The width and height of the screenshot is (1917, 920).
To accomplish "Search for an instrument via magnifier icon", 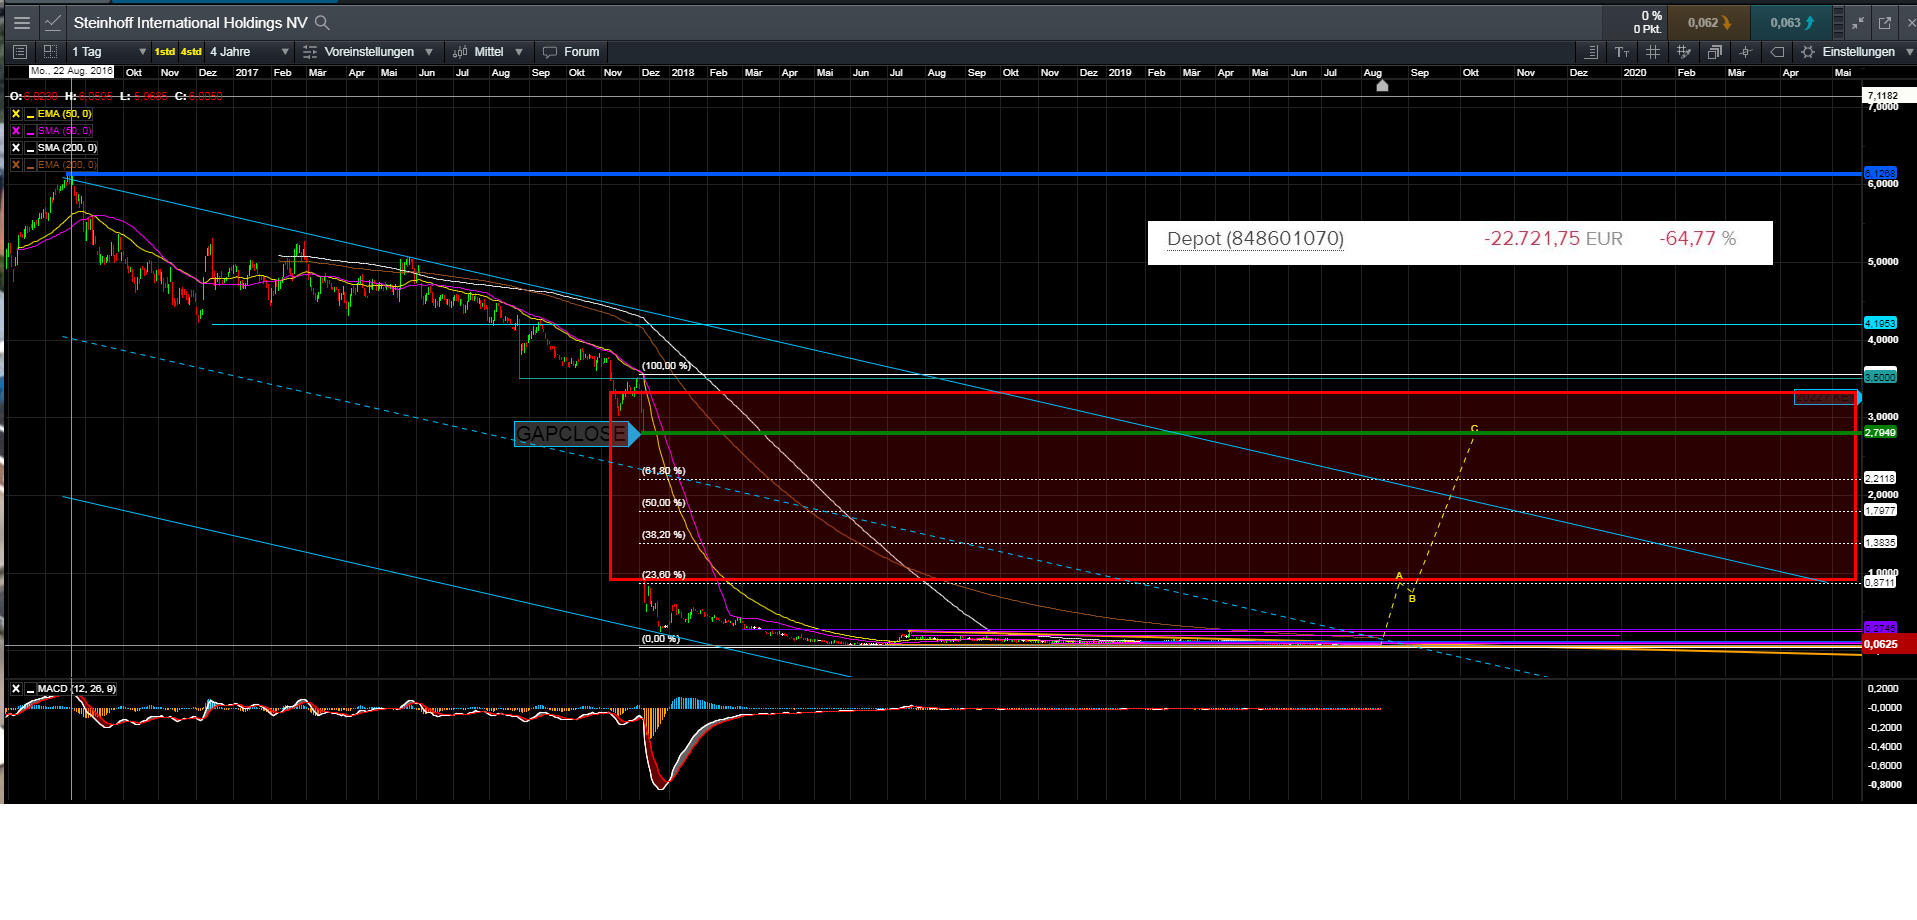I will 322,22.
